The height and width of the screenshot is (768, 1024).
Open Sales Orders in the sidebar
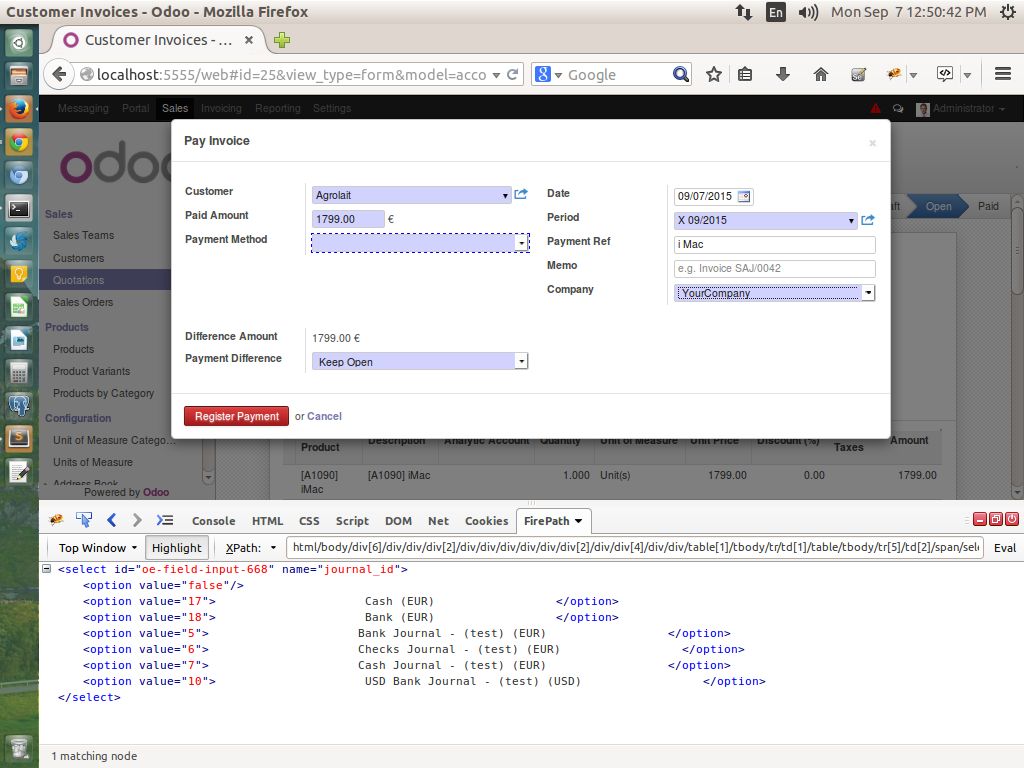83,302
